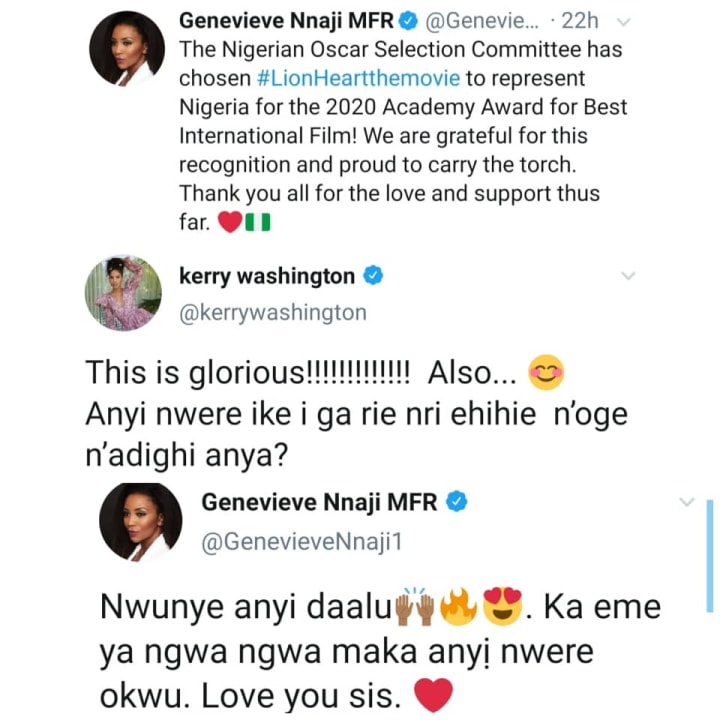Image resolution: width=720 pixels, height=720 pixels.
Task: Expand options chevron on Kerry's tweet
Action: (628, 276)
